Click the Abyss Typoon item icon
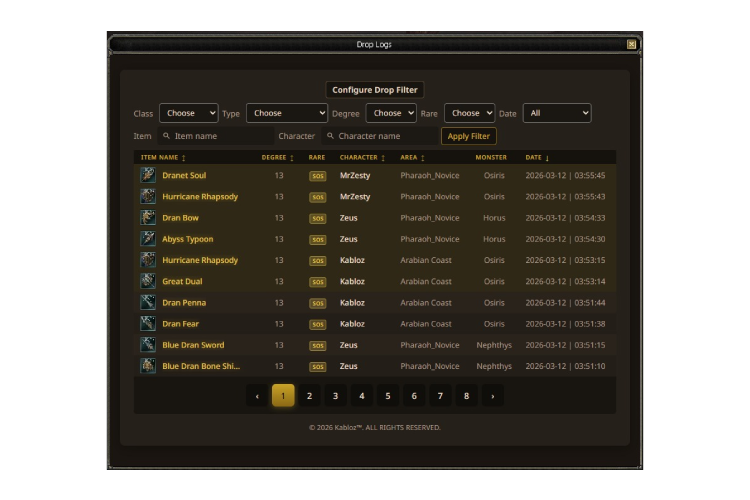 pyautogui.click(x=148, y=239)
